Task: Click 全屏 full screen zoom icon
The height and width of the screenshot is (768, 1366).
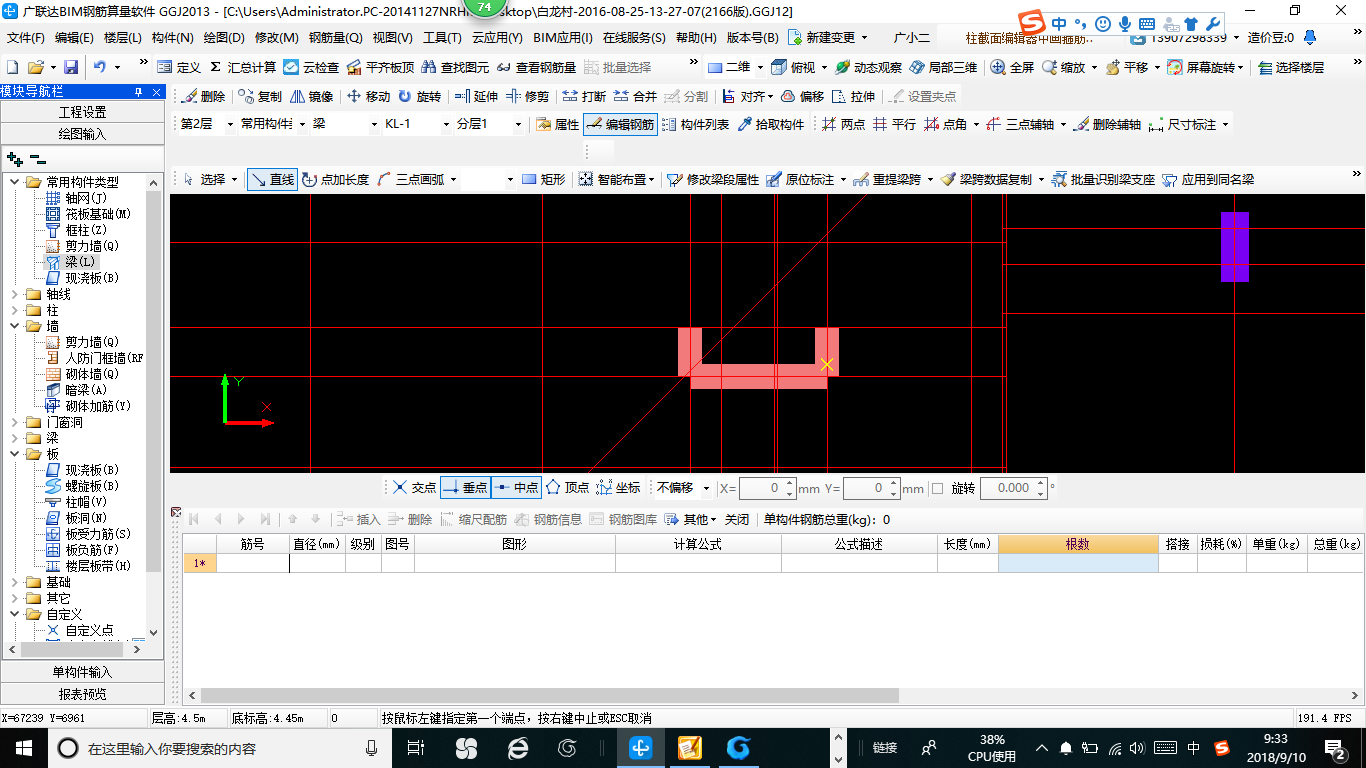Action: click(x=1012, y=67)
